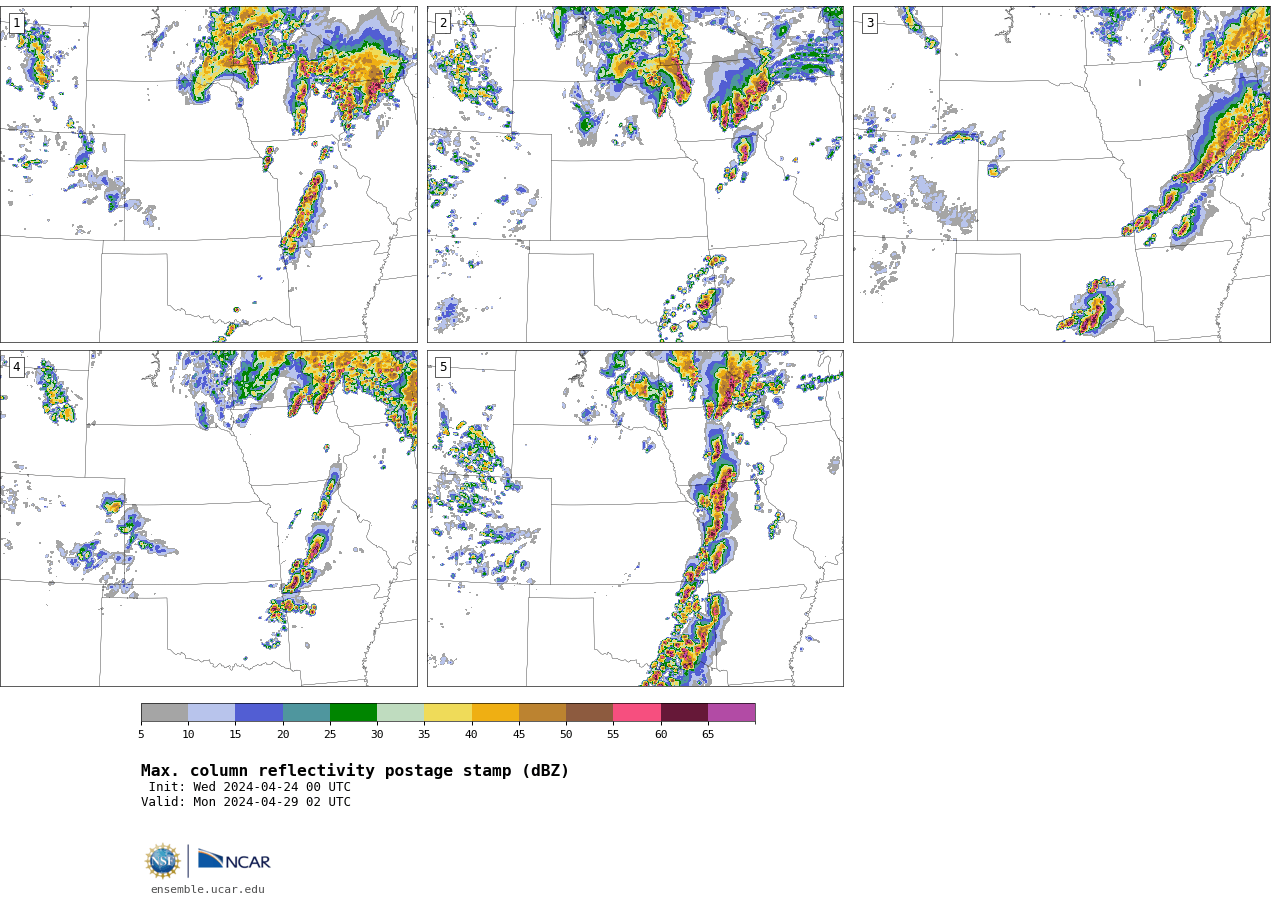
Task: Click the Max. column reflectivity title
Action: [x=355, y=771]
